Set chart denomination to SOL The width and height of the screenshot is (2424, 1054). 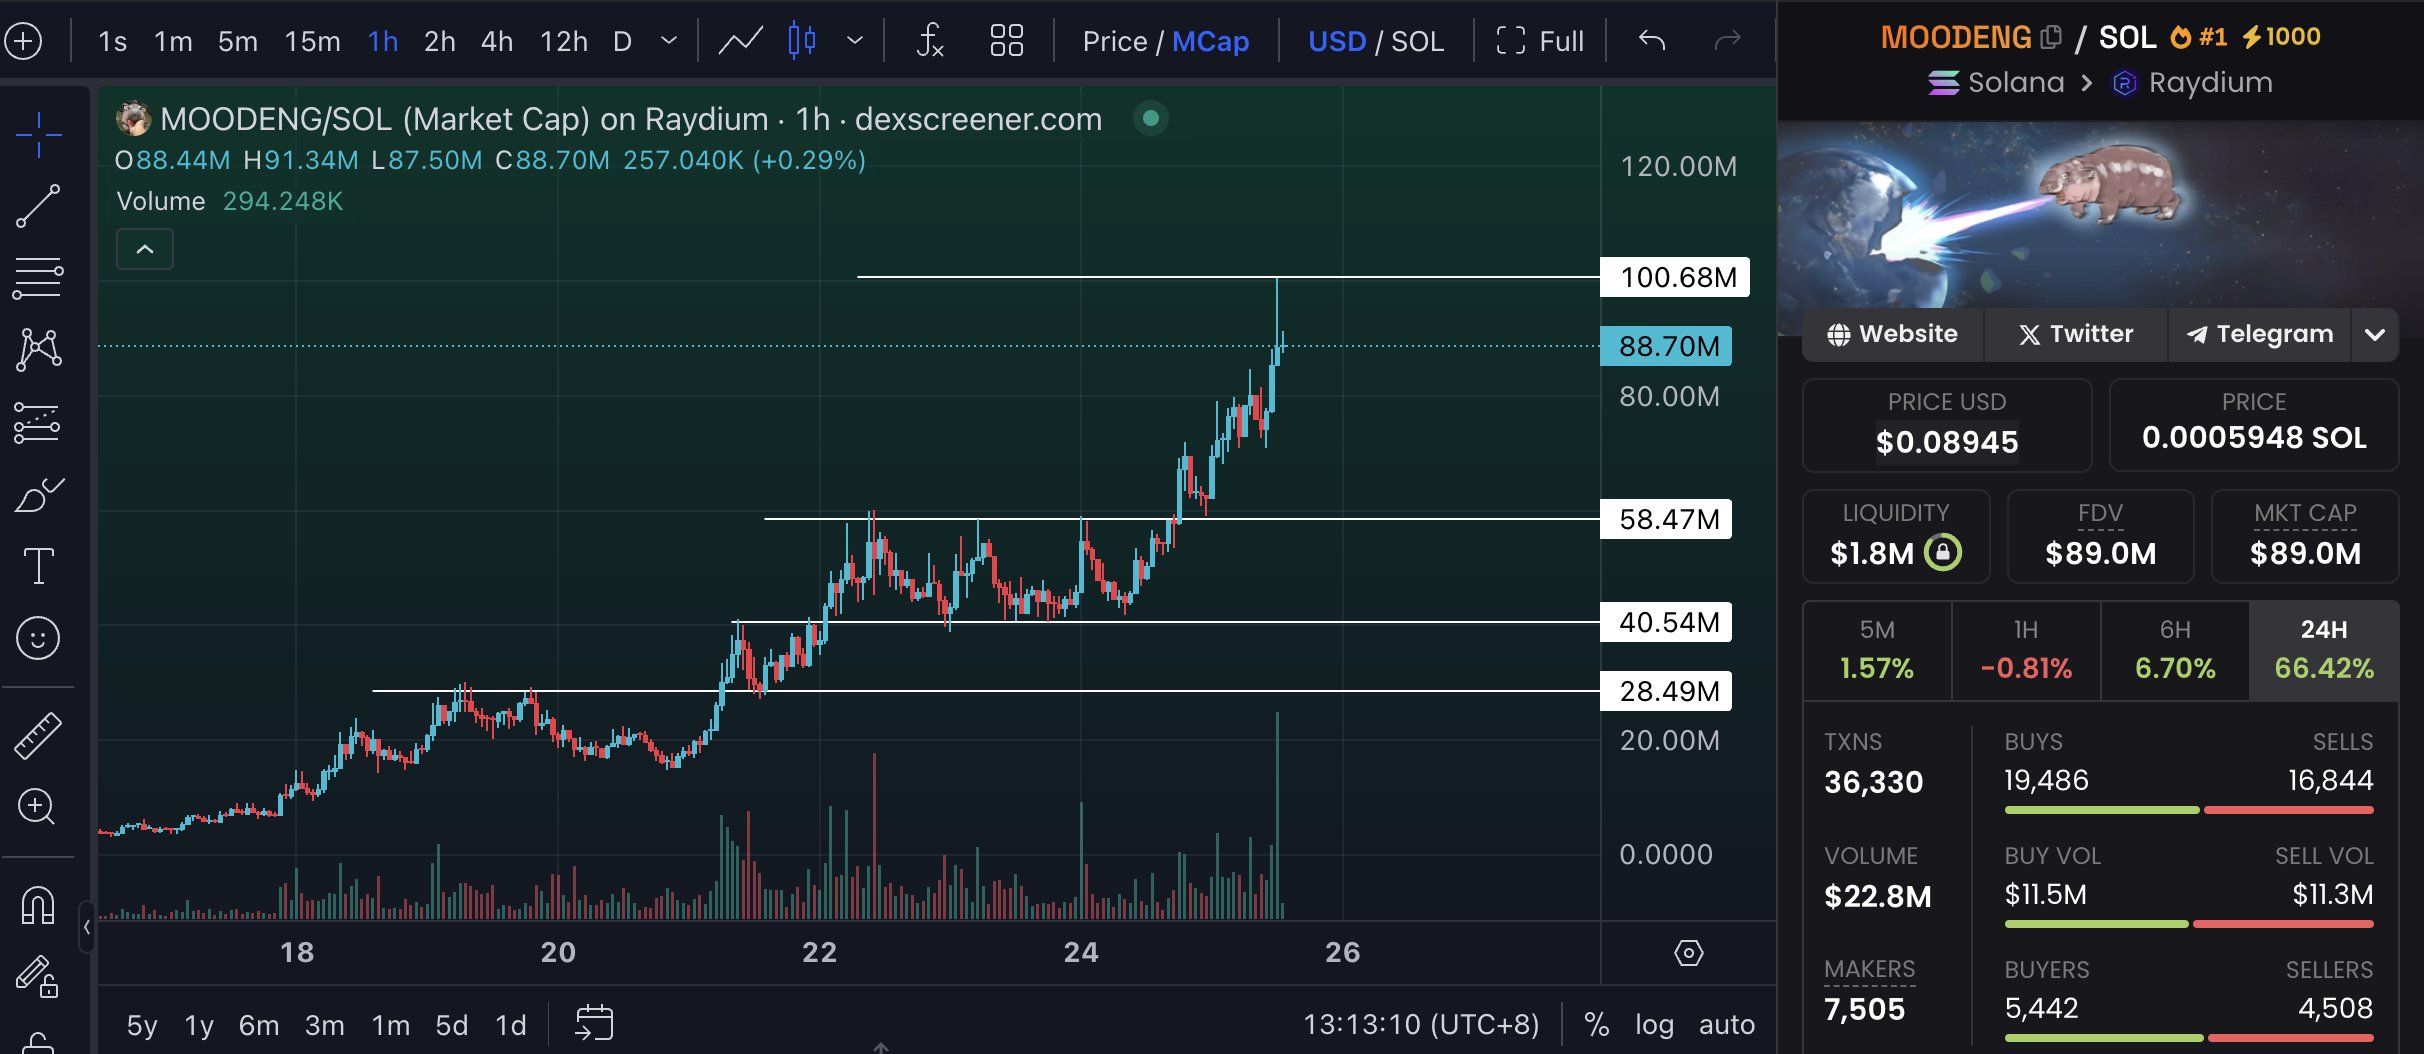[x=1418, y=41]
